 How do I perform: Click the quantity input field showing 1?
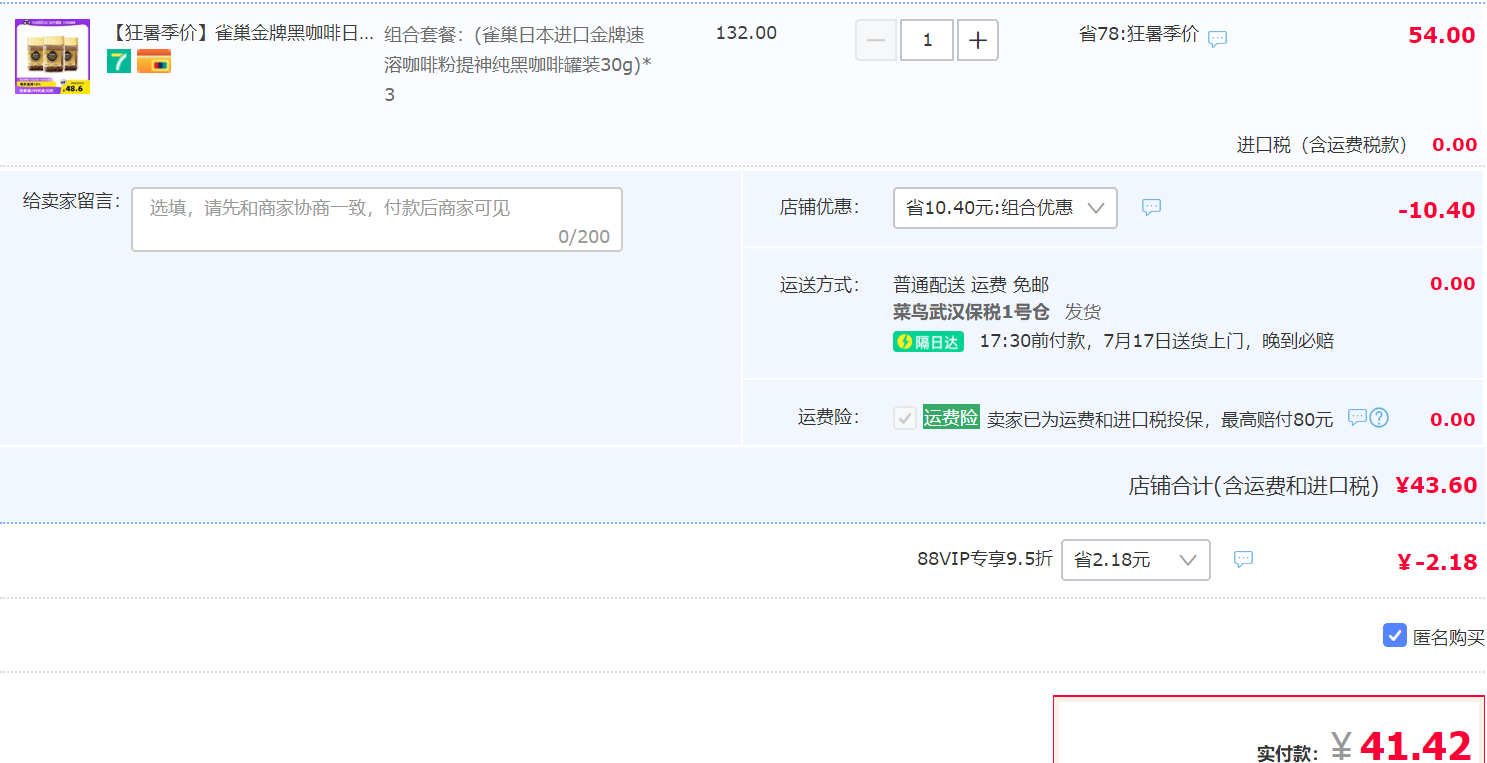927,40
